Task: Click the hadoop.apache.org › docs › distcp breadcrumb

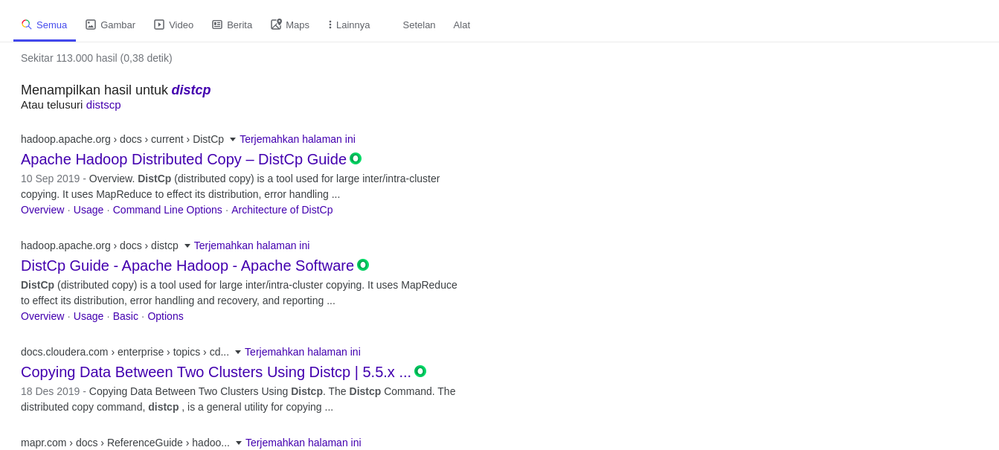Action: [99, 245]
